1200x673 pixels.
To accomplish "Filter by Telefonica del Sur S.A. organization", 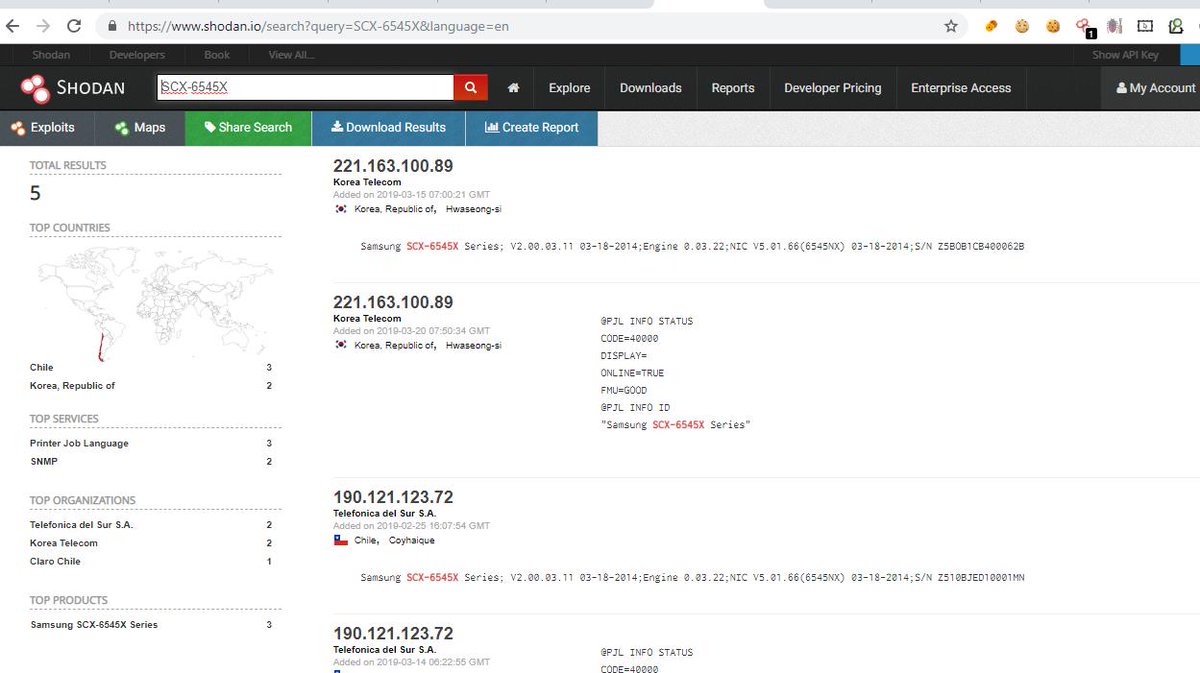I will click(x=81, y=525).
